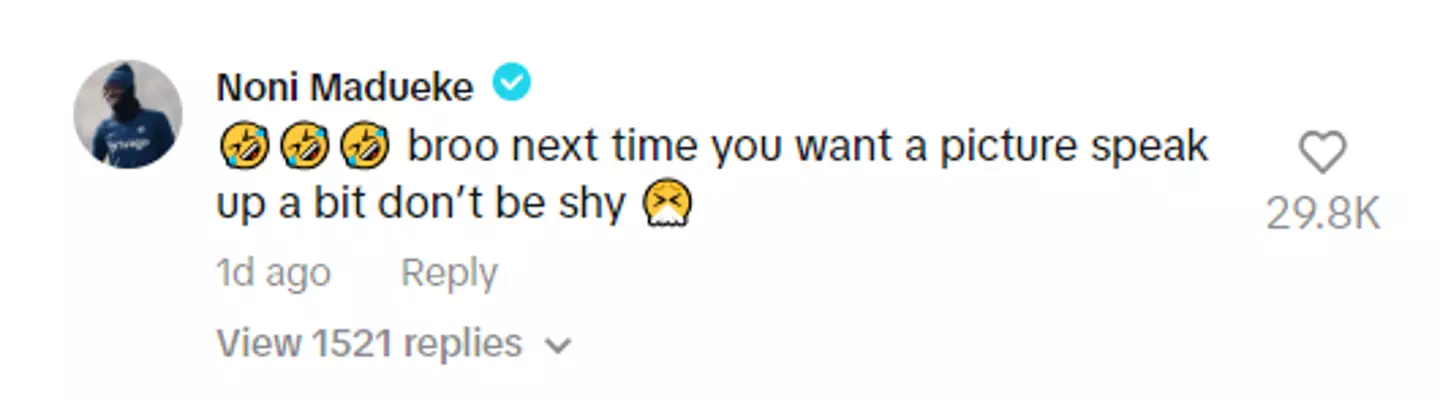The image size is (1440, 400).
Task: Click the weary face emoji after 'shy'
Action: point(669,205)
